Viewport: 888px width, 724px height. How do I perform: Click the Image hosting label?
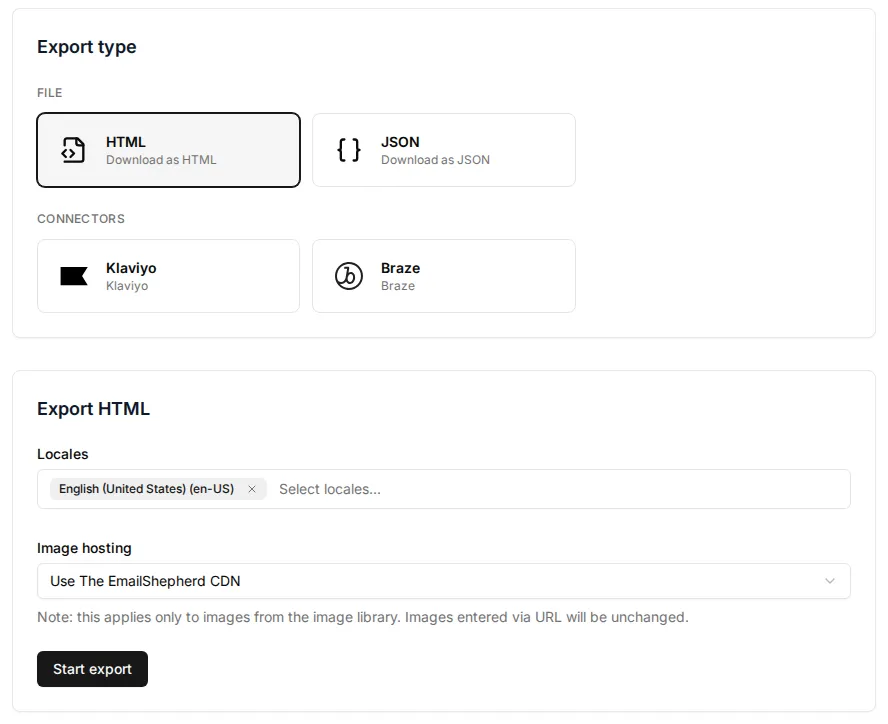pos(84,548)
